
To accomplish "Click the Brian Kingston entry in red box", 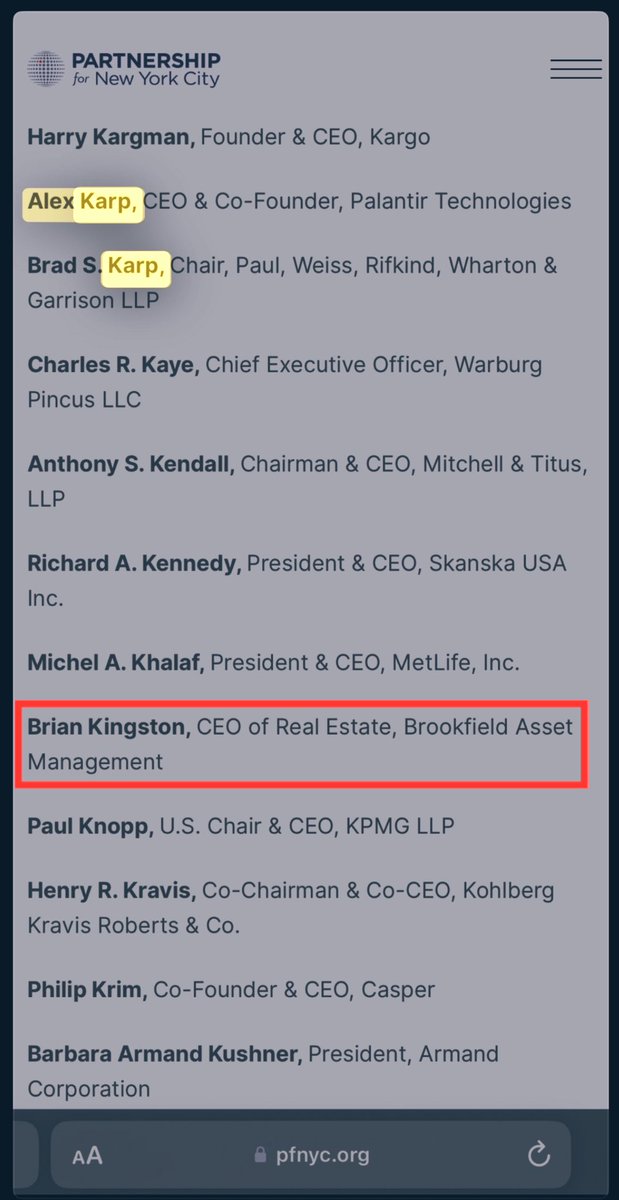I will pos(108,727).
